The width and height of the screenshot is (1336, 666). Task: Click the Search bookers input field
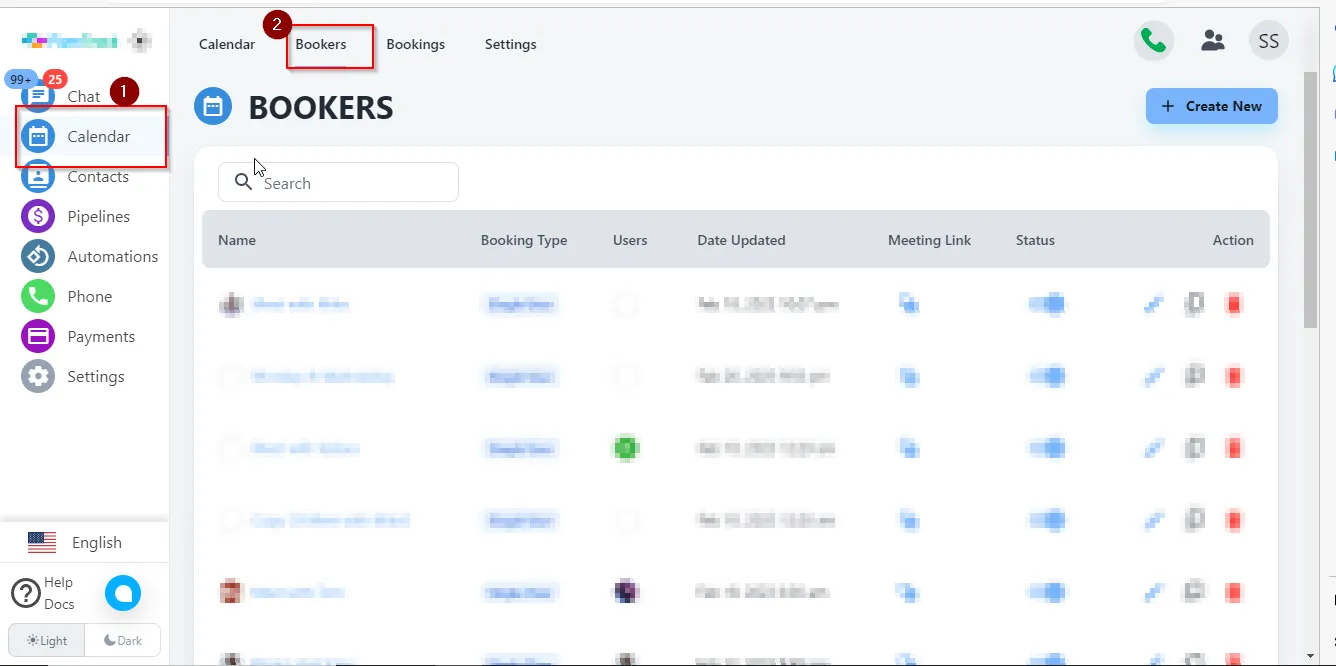[x=338, y=182]
